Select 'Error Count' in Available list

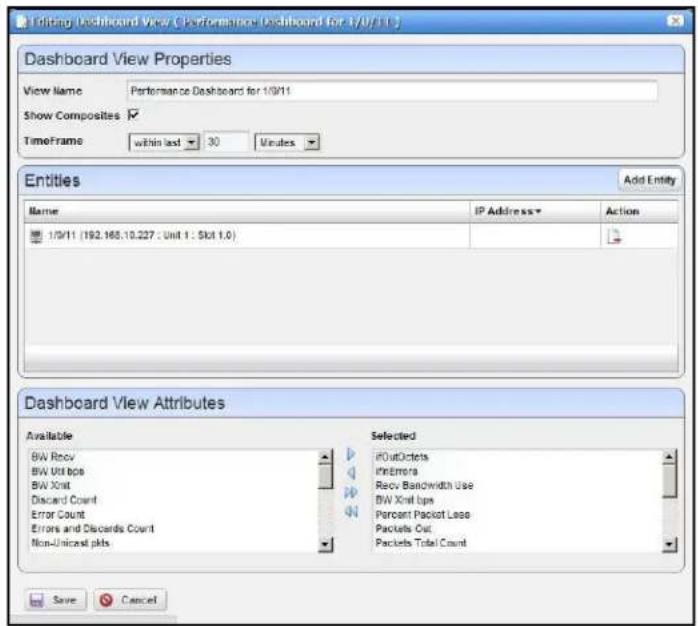(x=58, y=514)
